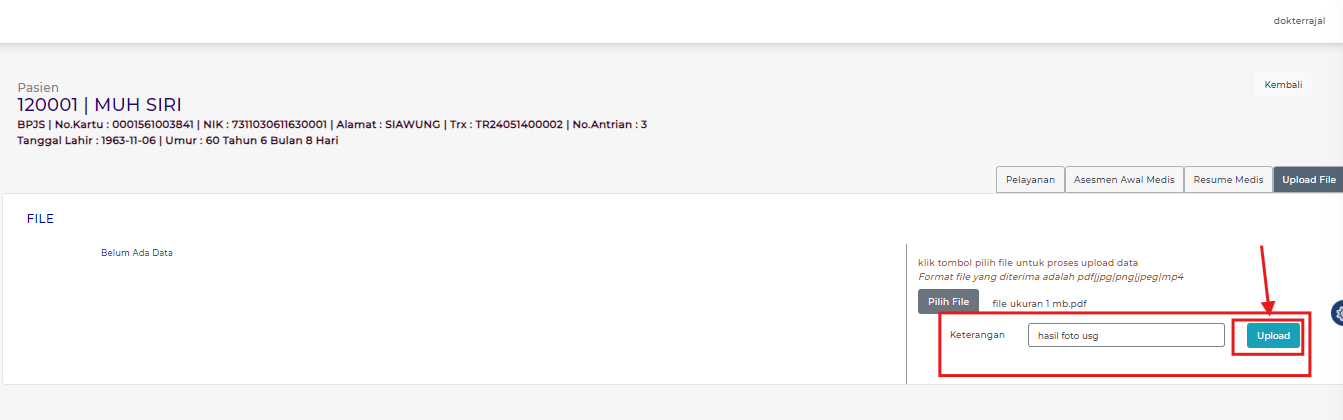Click the patient name MUH SIRI
Image resolution: width=1343 pixels, height=420 pixels.
tap(138, 105)
